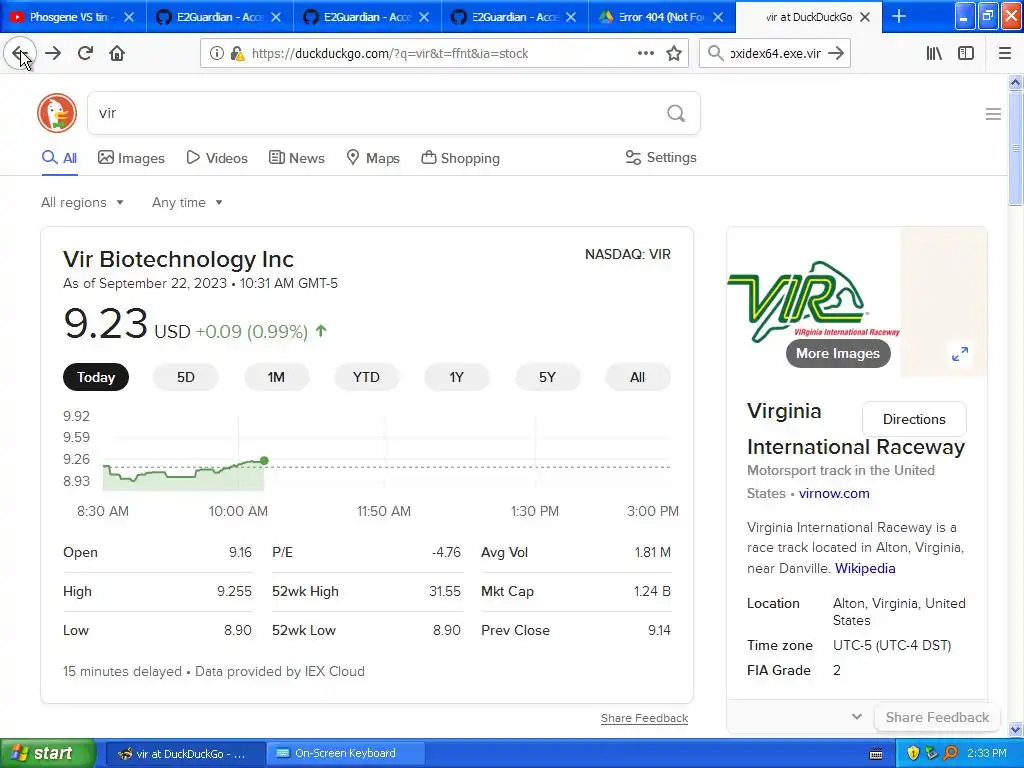Open the keyboard icon in system tray
1024x768 pixels.
(x=876, y=754)
